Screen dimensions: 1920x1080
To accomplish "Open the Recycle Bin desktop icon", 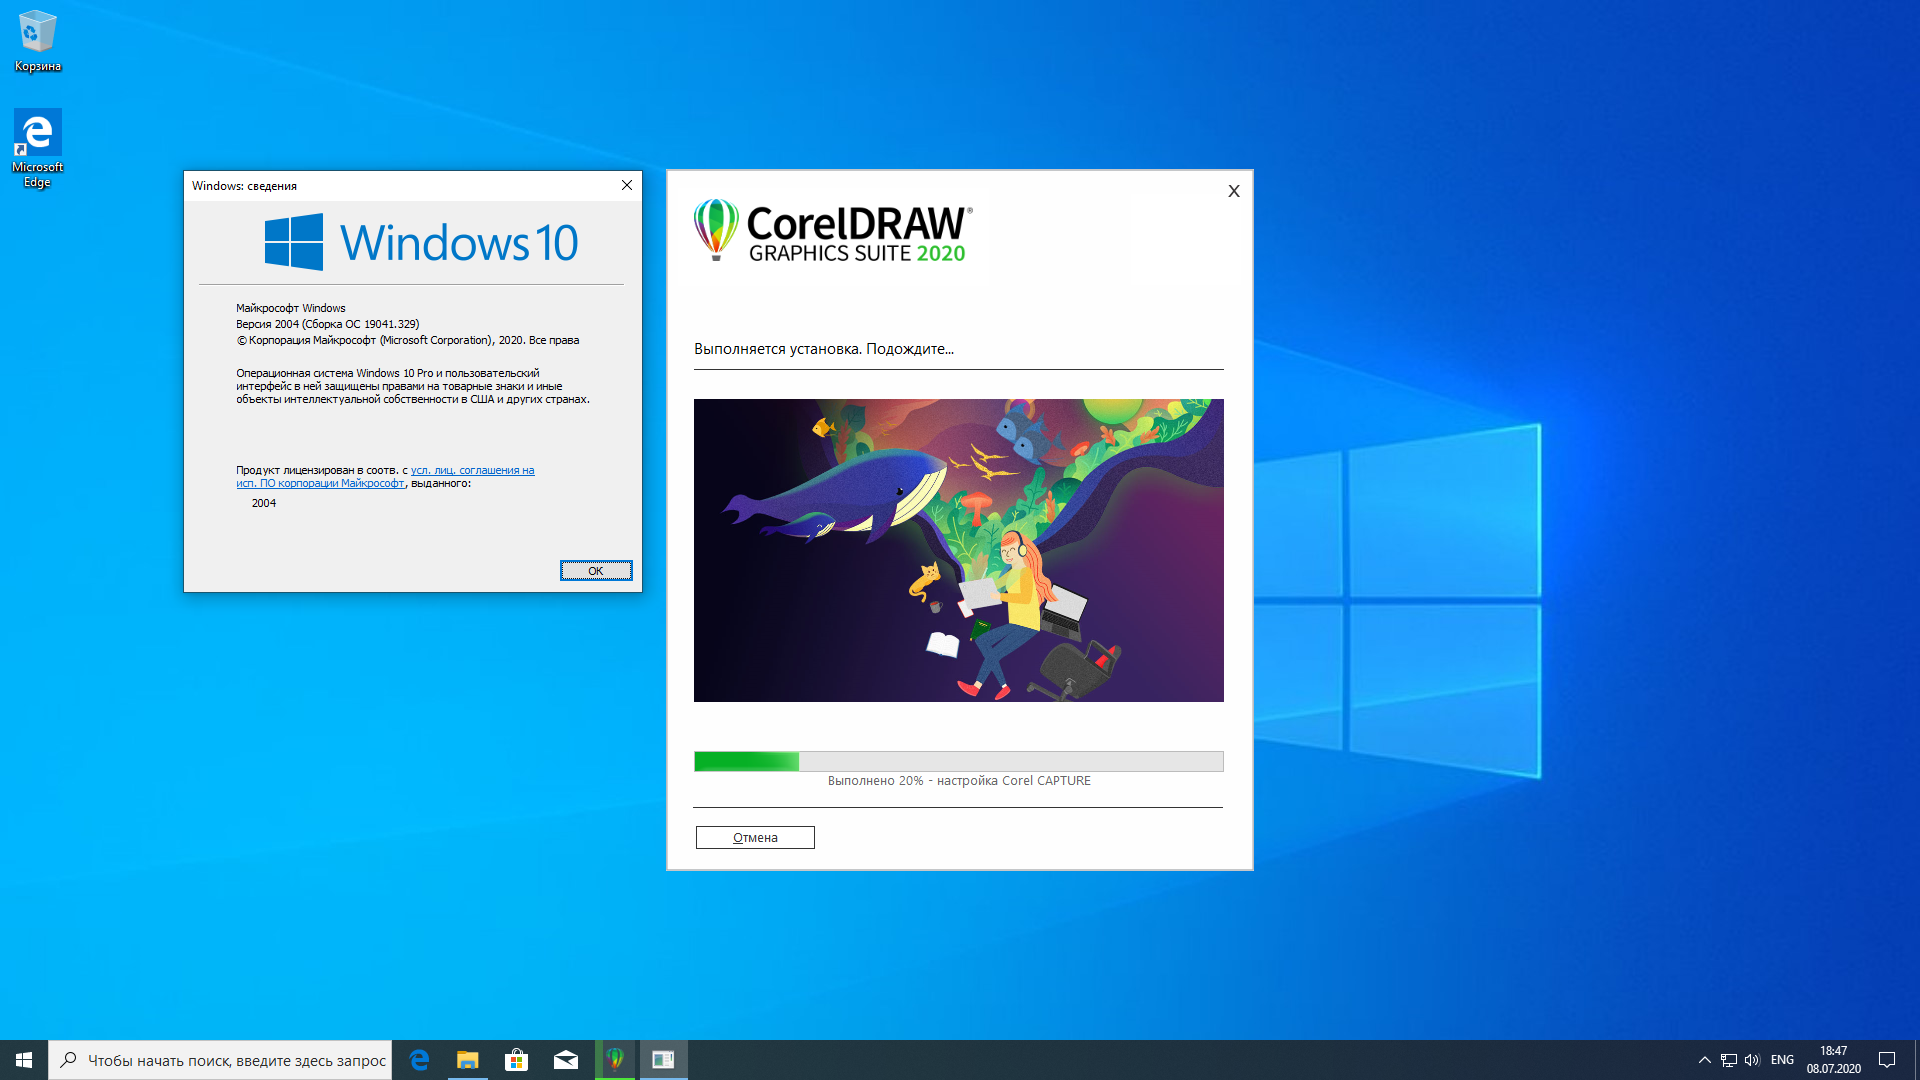I will (37, 41).
